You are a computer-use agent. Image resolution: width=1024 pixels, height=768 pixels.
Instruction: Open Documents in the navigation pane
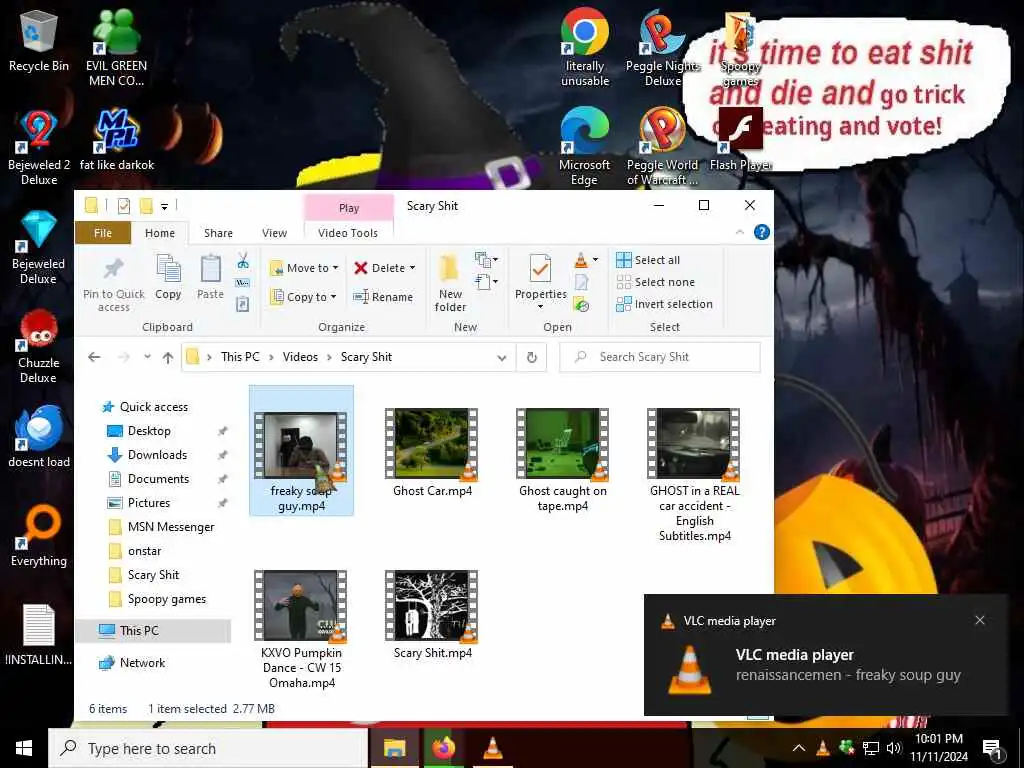click(x=158, y=479)
